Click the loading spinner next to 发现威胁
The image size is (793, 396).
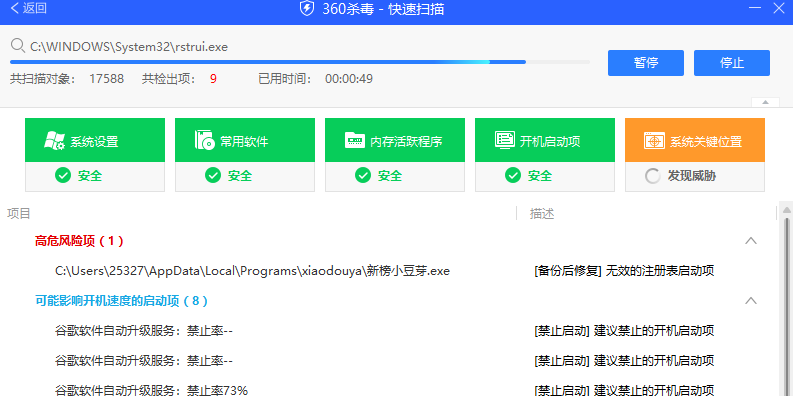(x=652, y=176)
